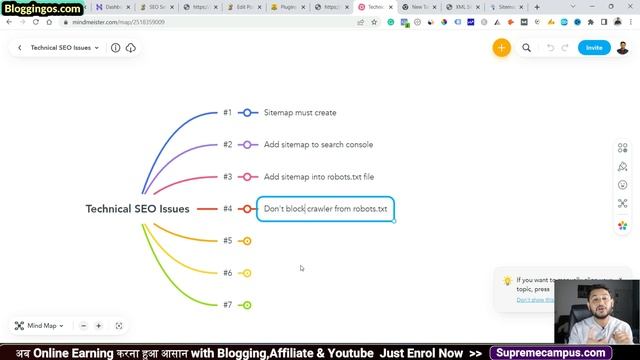Open the connections icon in right sidebar
The image size is (640, 360).
pos(622,203)
